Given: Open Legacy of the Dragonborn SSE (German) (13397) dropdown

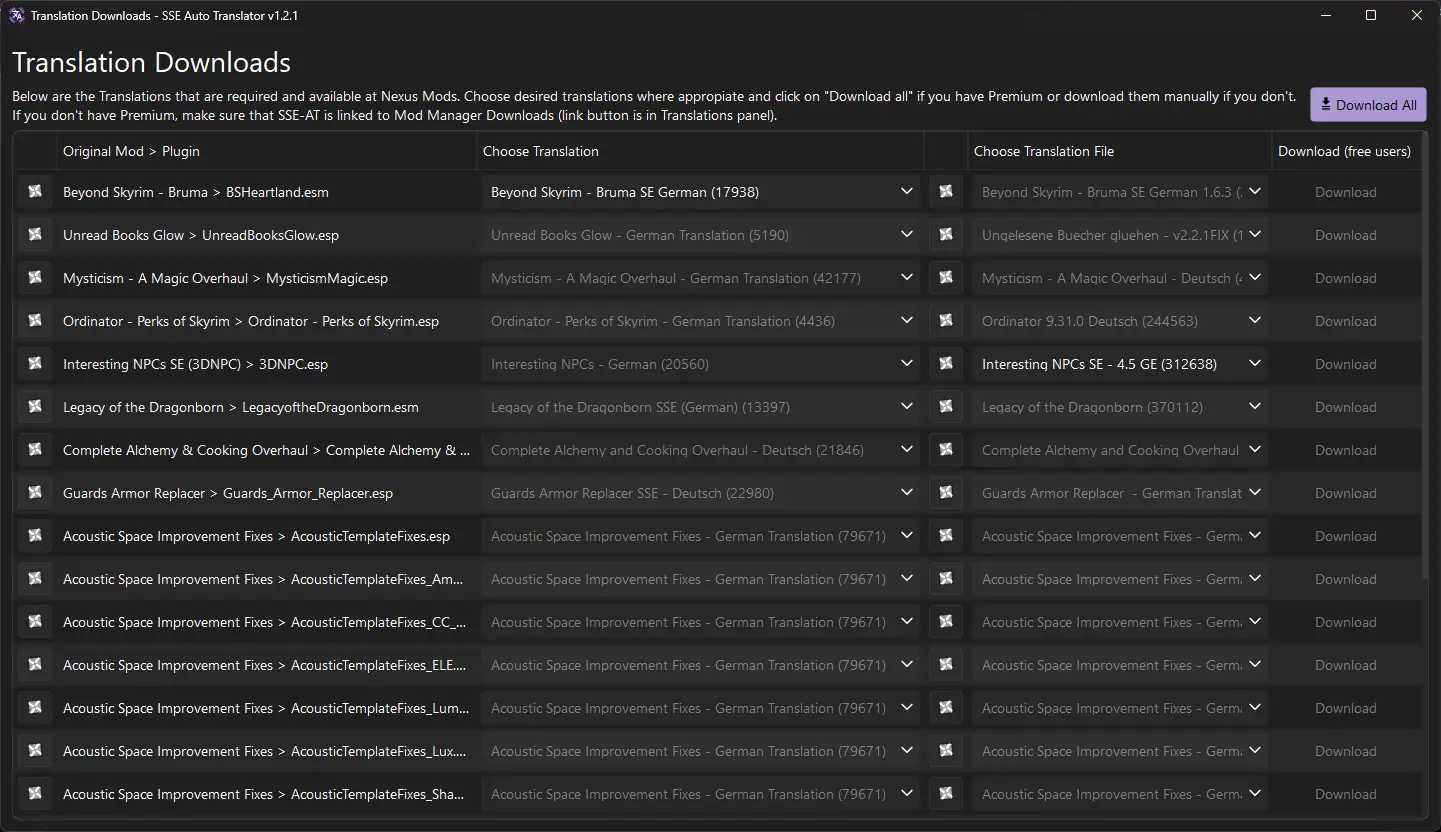Looking at the screenshot, I should [701, 407].
